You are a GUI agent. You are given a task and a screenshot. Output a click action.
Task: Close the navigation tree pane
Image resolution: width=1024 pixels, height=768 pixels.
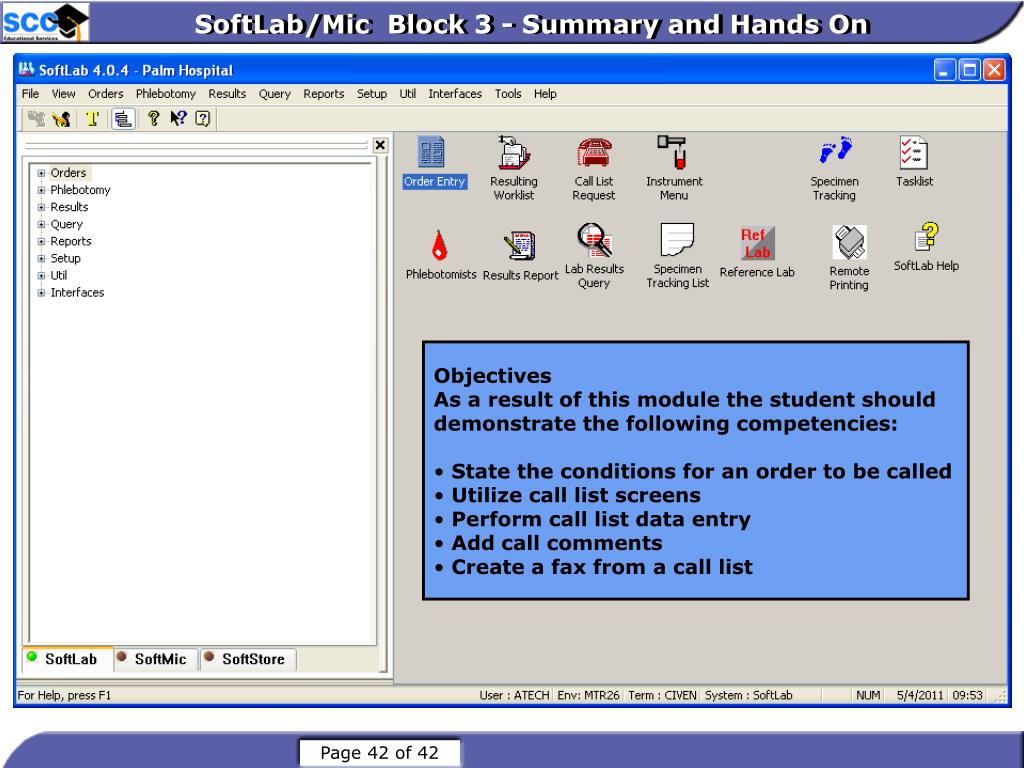[380, 145]
